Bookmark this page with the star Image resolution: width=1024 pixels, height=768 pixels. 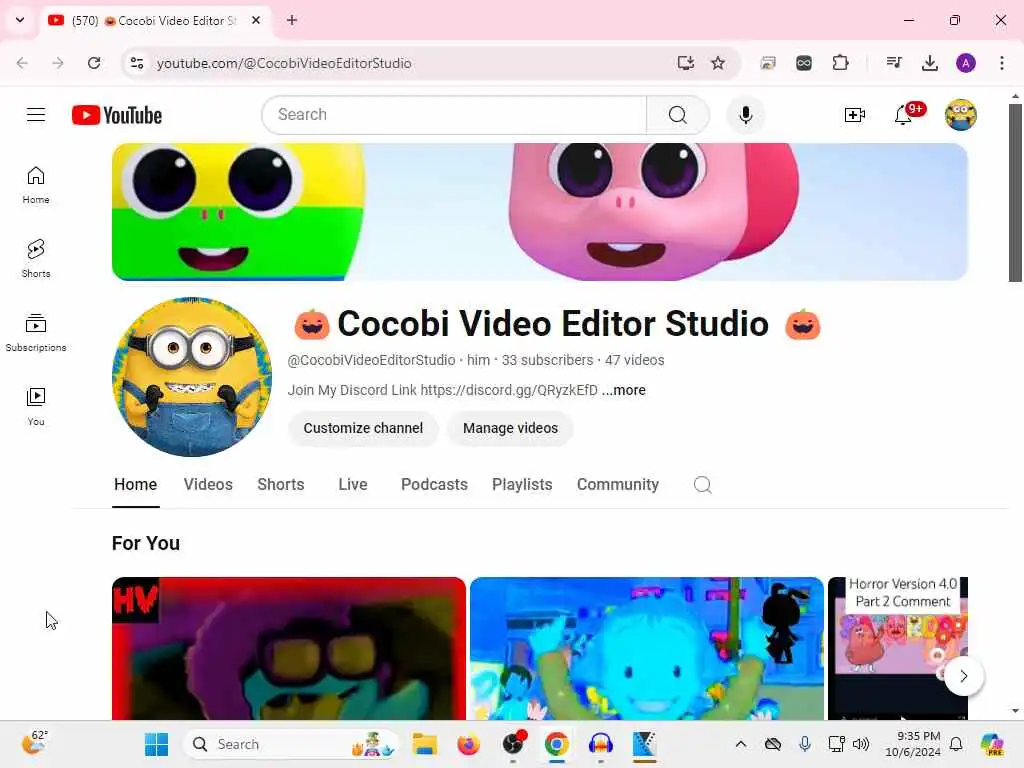pyautogui.click(x=718, y=63)
